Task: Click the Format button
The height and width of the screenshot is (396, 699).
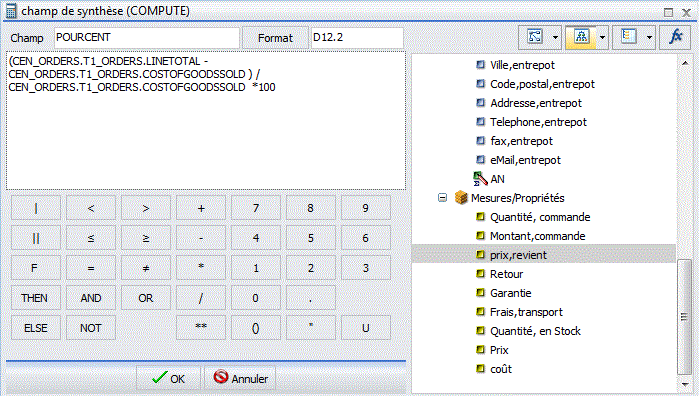Action: (275, 38)
